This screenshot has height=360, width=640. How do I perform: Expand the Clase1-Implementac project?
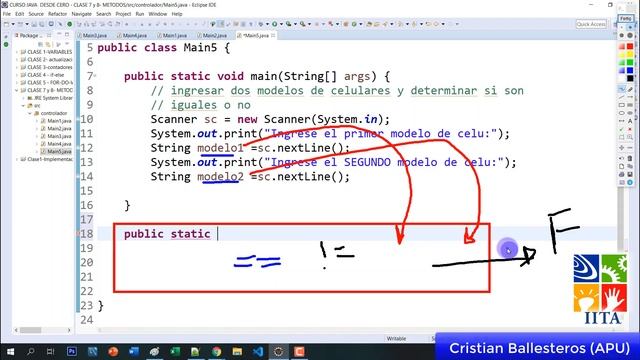[x=17, y=159]
